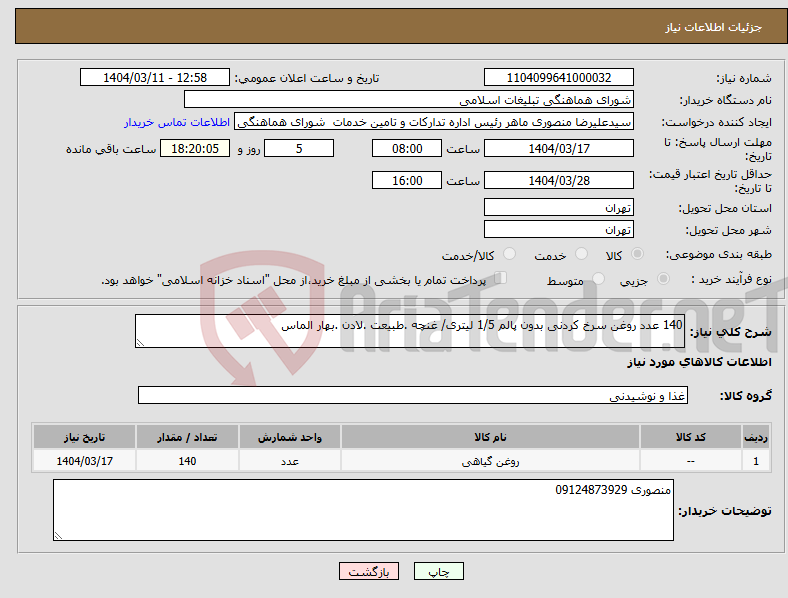
Task: Click the general description text area
Action: pyautogui.click(x=410, y=331)
